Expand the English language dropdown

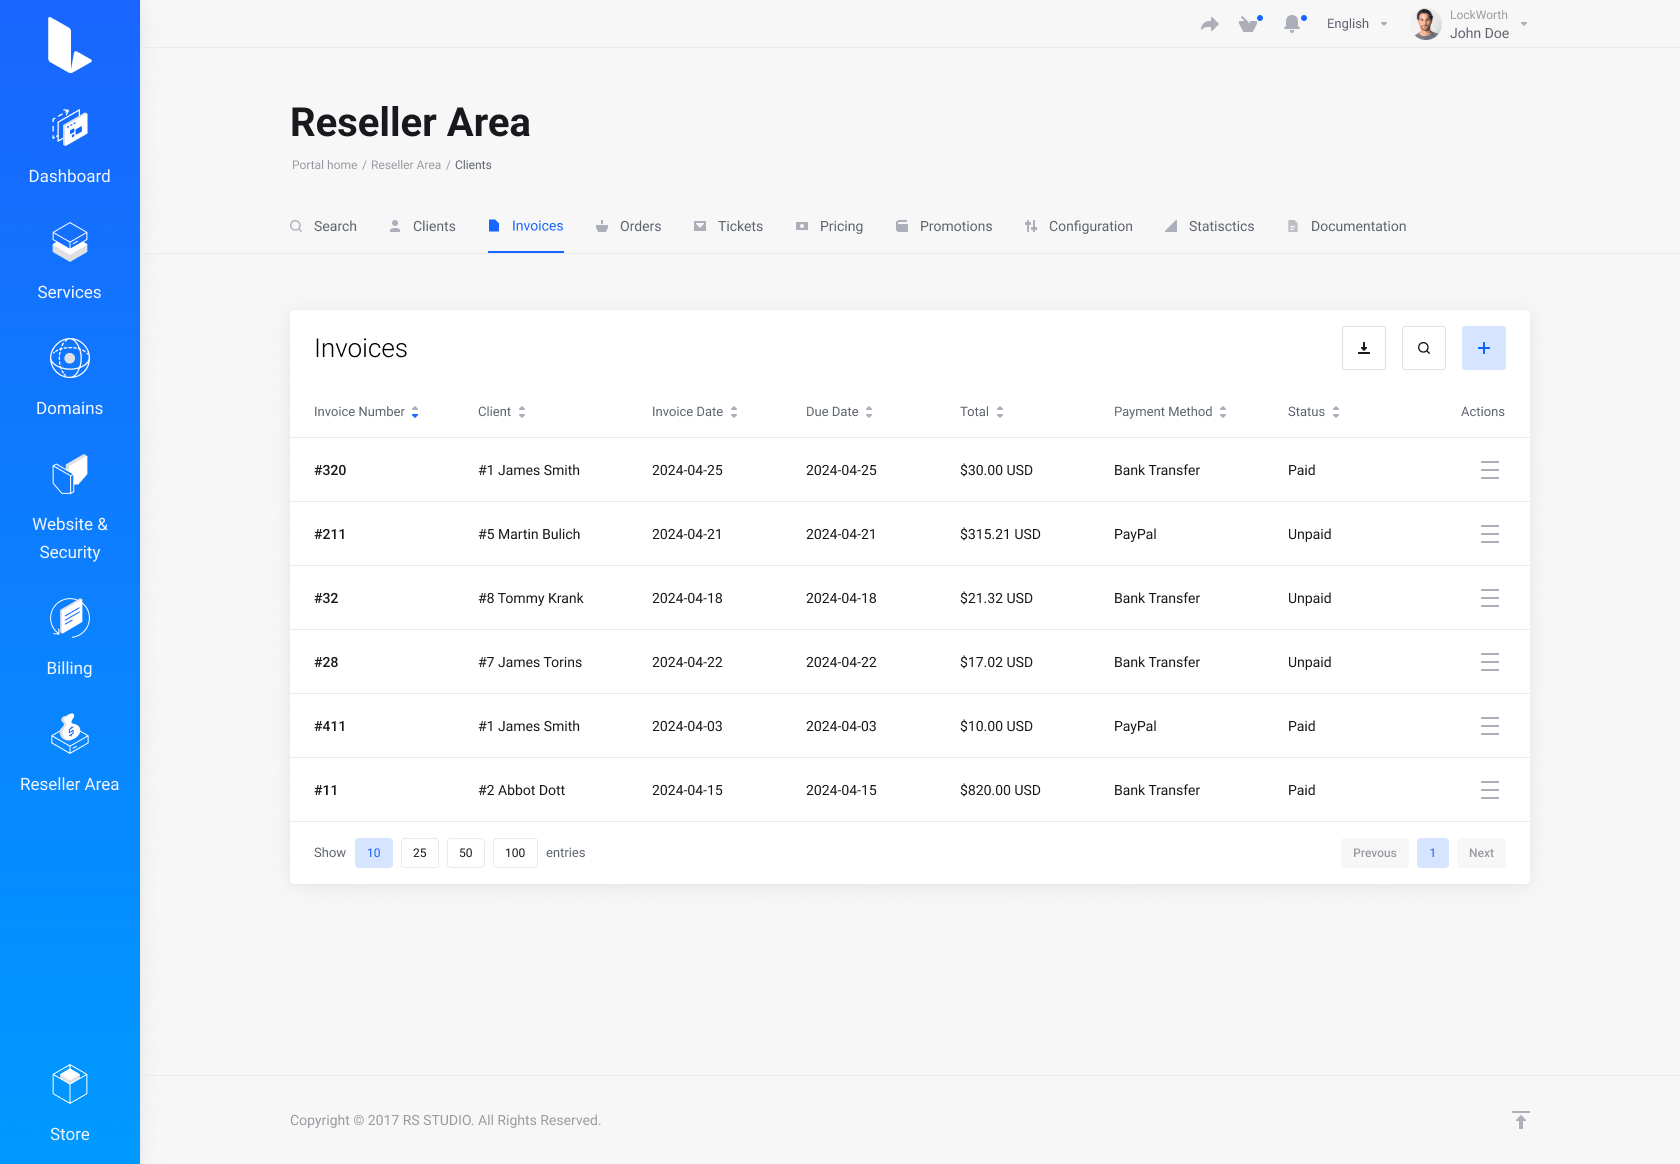pyautogui.click(x=1357, y=24)
